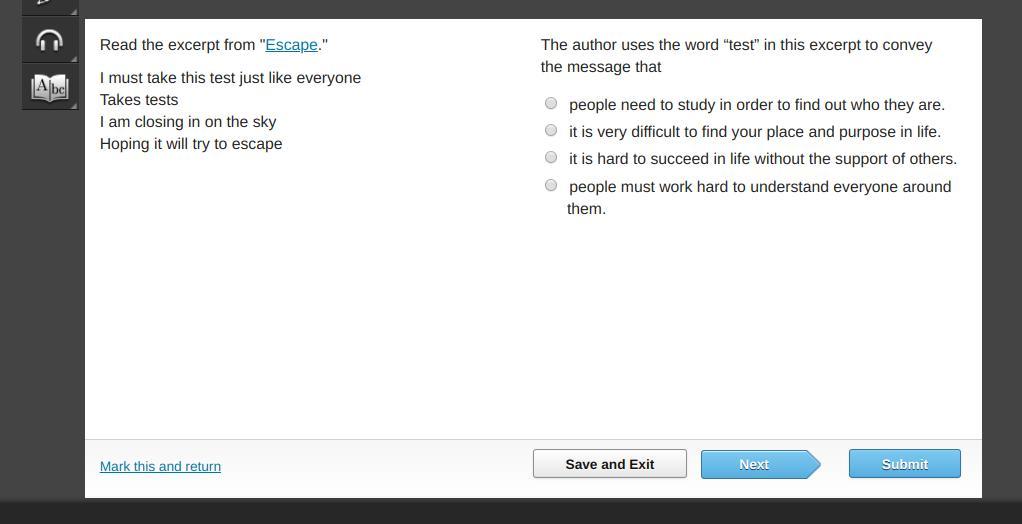Viewport: 1022px width, 524px height.
Task: Pick radio button 'hard to succeed in life'
Action: [x=551, y=157]
